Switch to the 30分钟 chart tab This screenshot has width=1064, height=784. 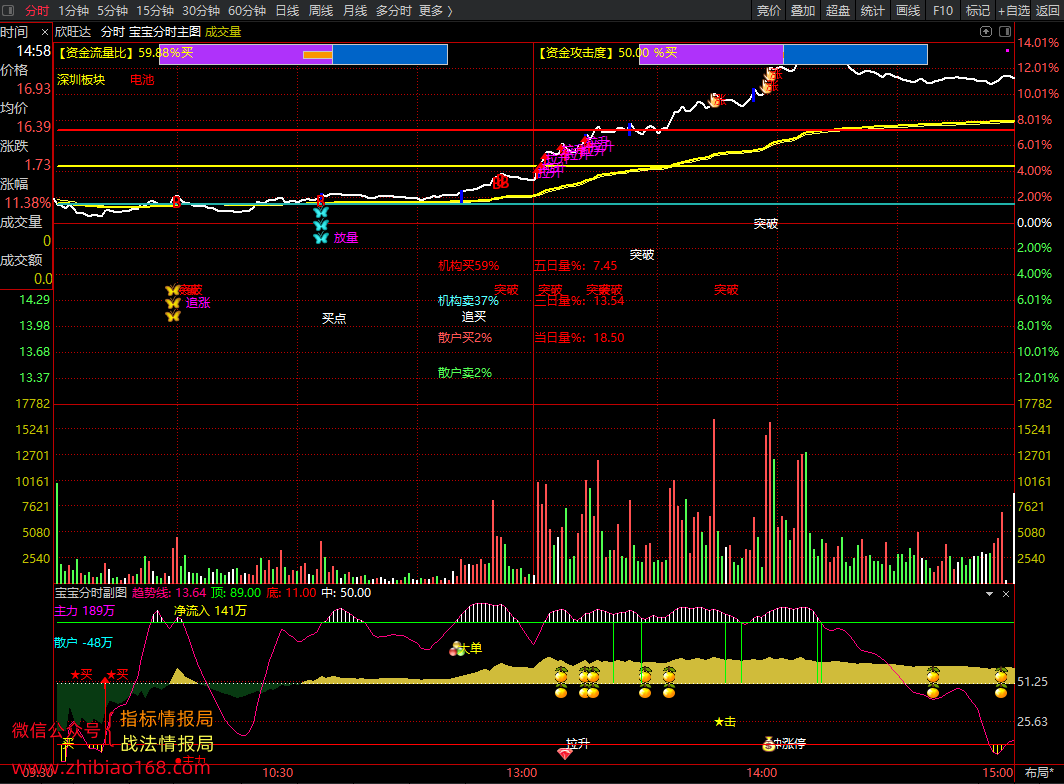coord(201,10)
